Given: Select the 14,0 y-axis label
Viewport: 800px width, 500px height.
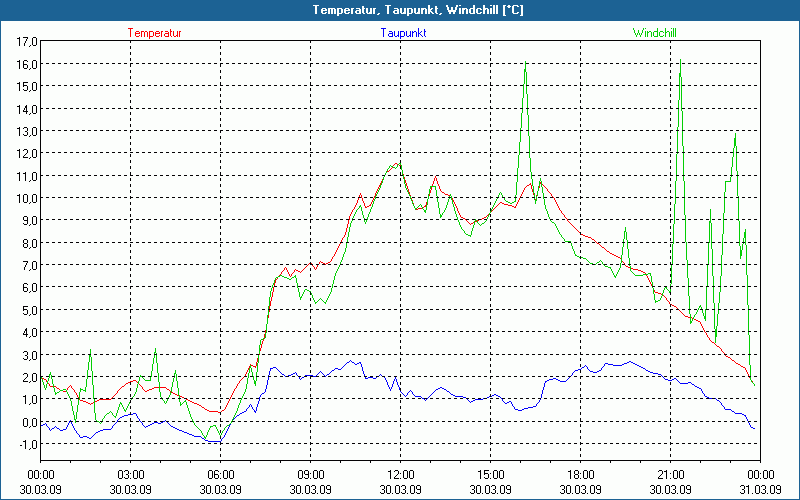Looking at the screenshot, I should pyautogui.click(x=27, y=109).
